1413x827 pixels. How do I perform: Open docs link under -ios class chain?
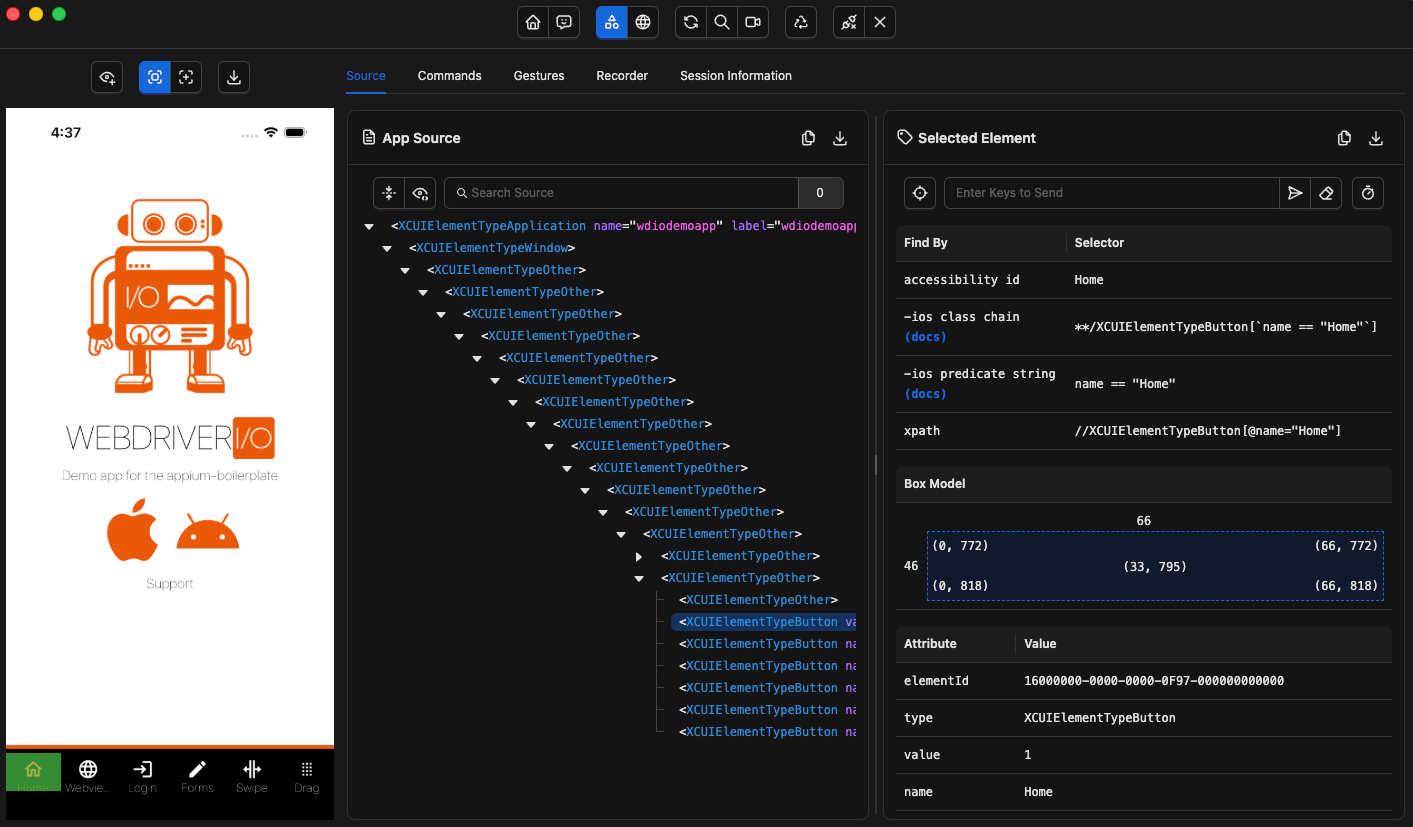pyautogui.click(x=925, y=337)
